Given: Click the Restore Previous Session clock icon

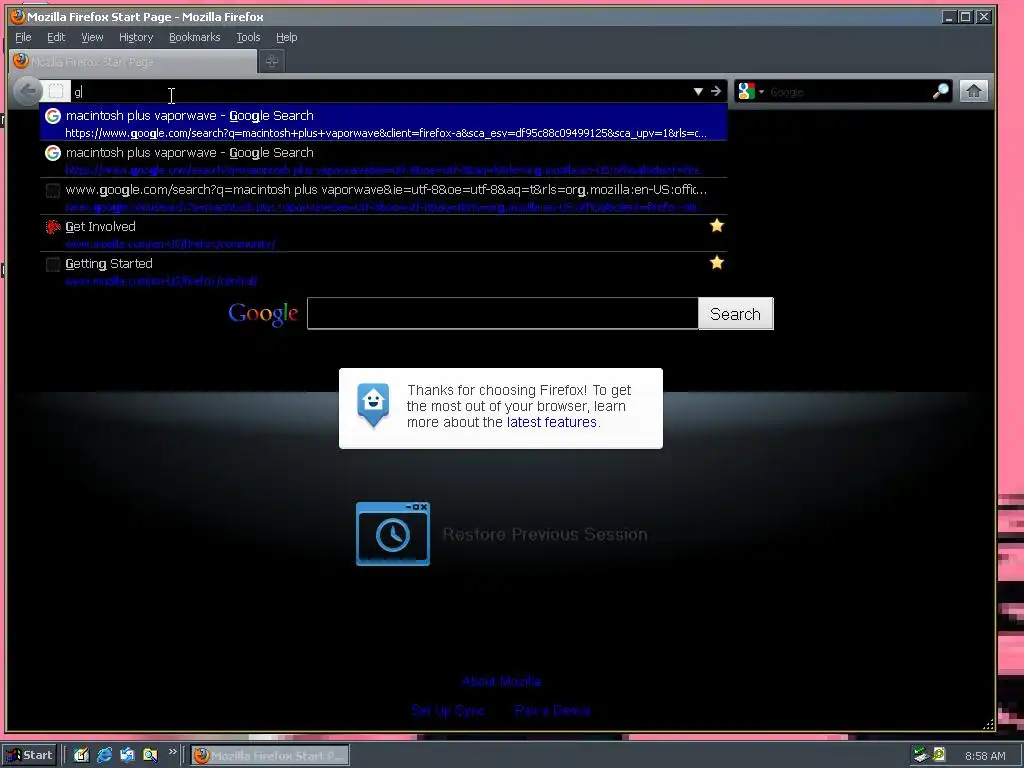Looking at the screenshot, I should tap(392, 534).
